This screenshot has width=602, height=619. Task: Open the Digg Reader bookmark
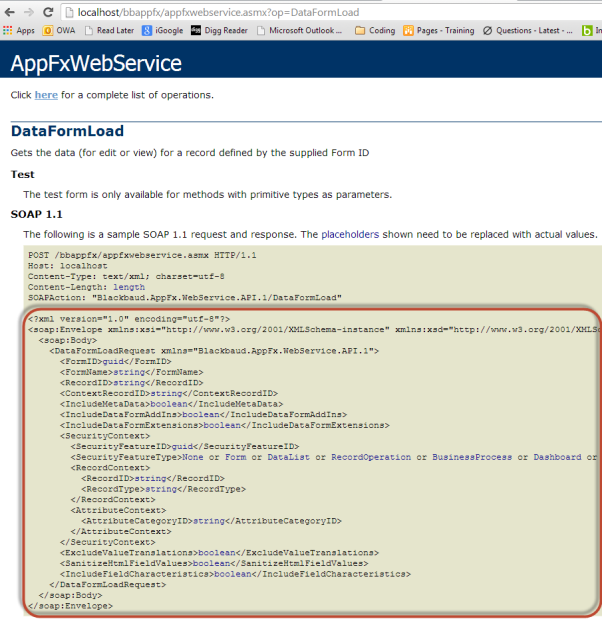coord(220,31)
